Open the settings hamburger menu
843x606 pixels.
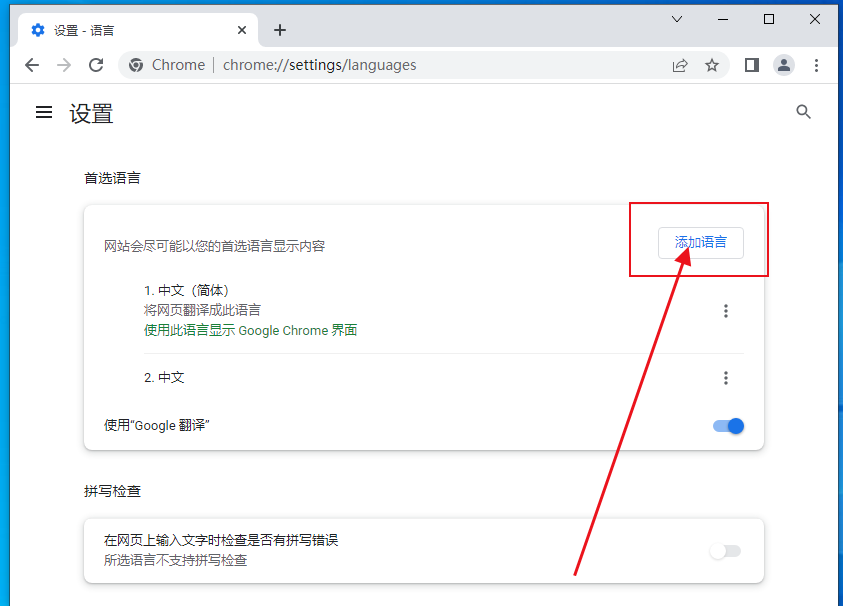coord(43,112)
